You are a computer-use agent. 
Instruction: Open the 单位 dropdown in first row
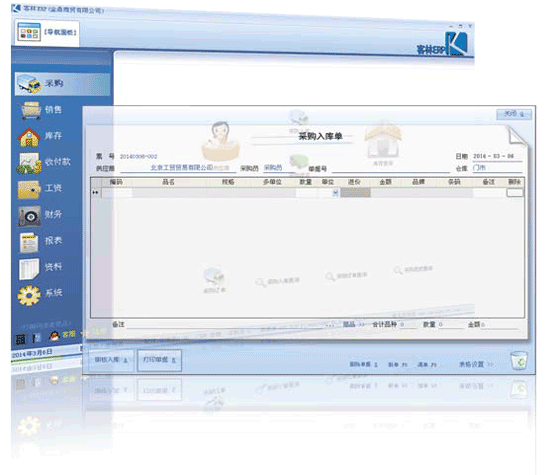click(335, 193)
